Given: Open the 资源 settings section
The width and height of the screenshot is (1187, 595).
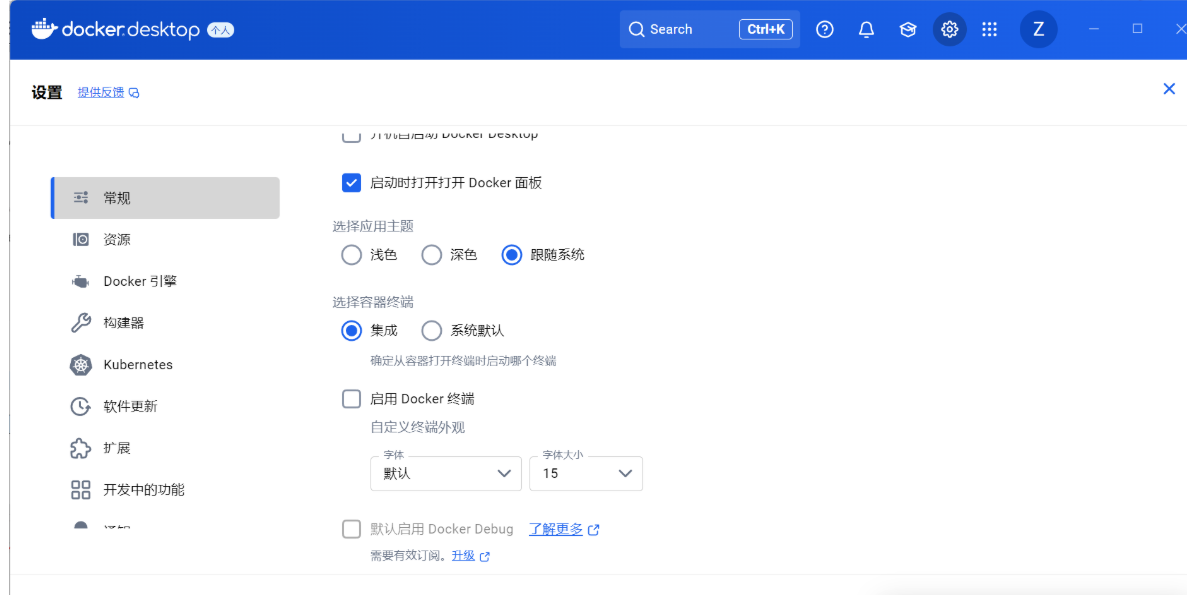Looking at the screenshot, I should tap(165, 240).
